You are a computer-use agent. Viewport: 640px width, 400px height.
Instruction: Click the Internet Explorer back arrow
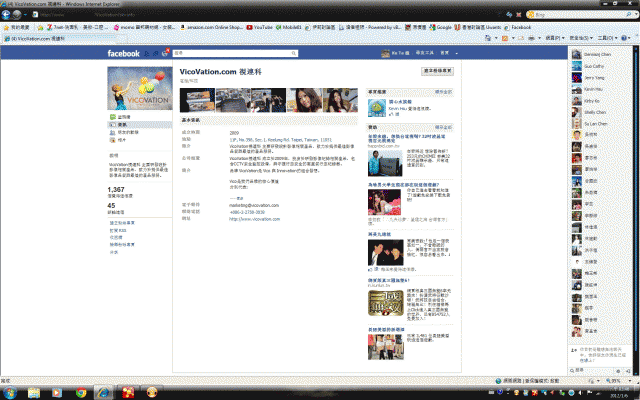coord(6,15)
